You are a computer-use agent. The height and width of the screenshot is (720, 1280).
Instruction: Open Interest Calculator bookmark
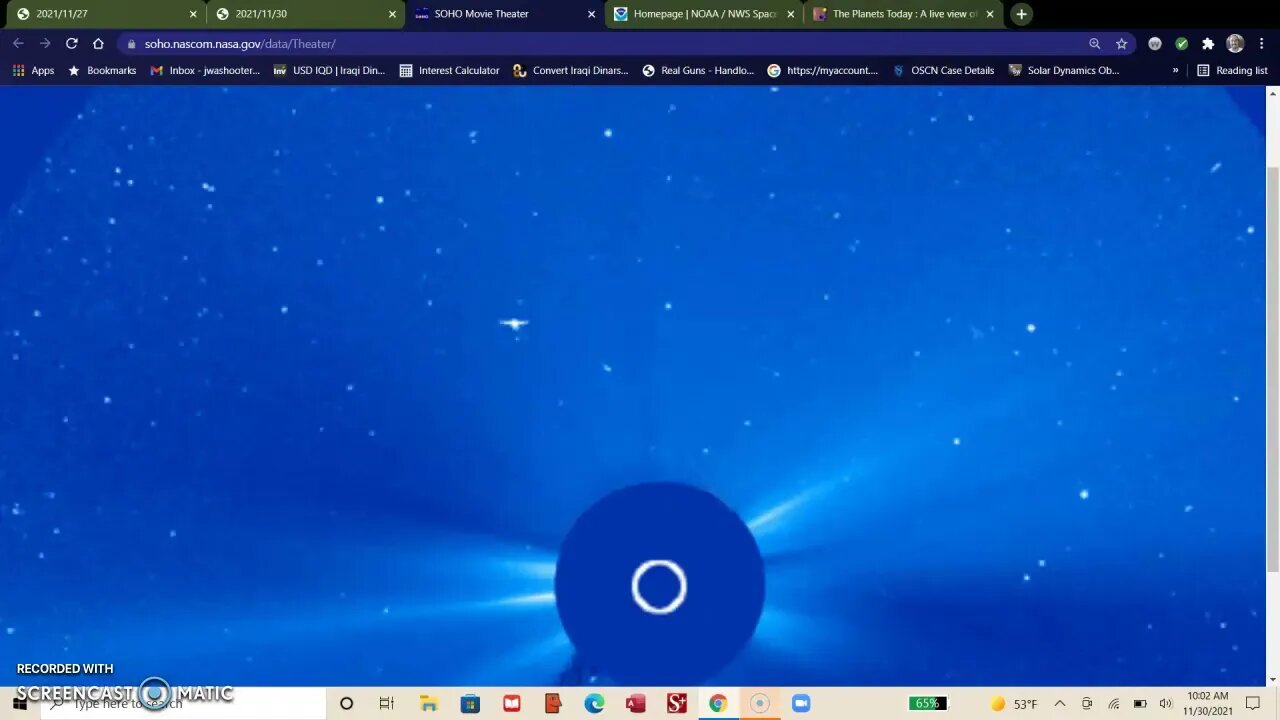coord(449,71)
